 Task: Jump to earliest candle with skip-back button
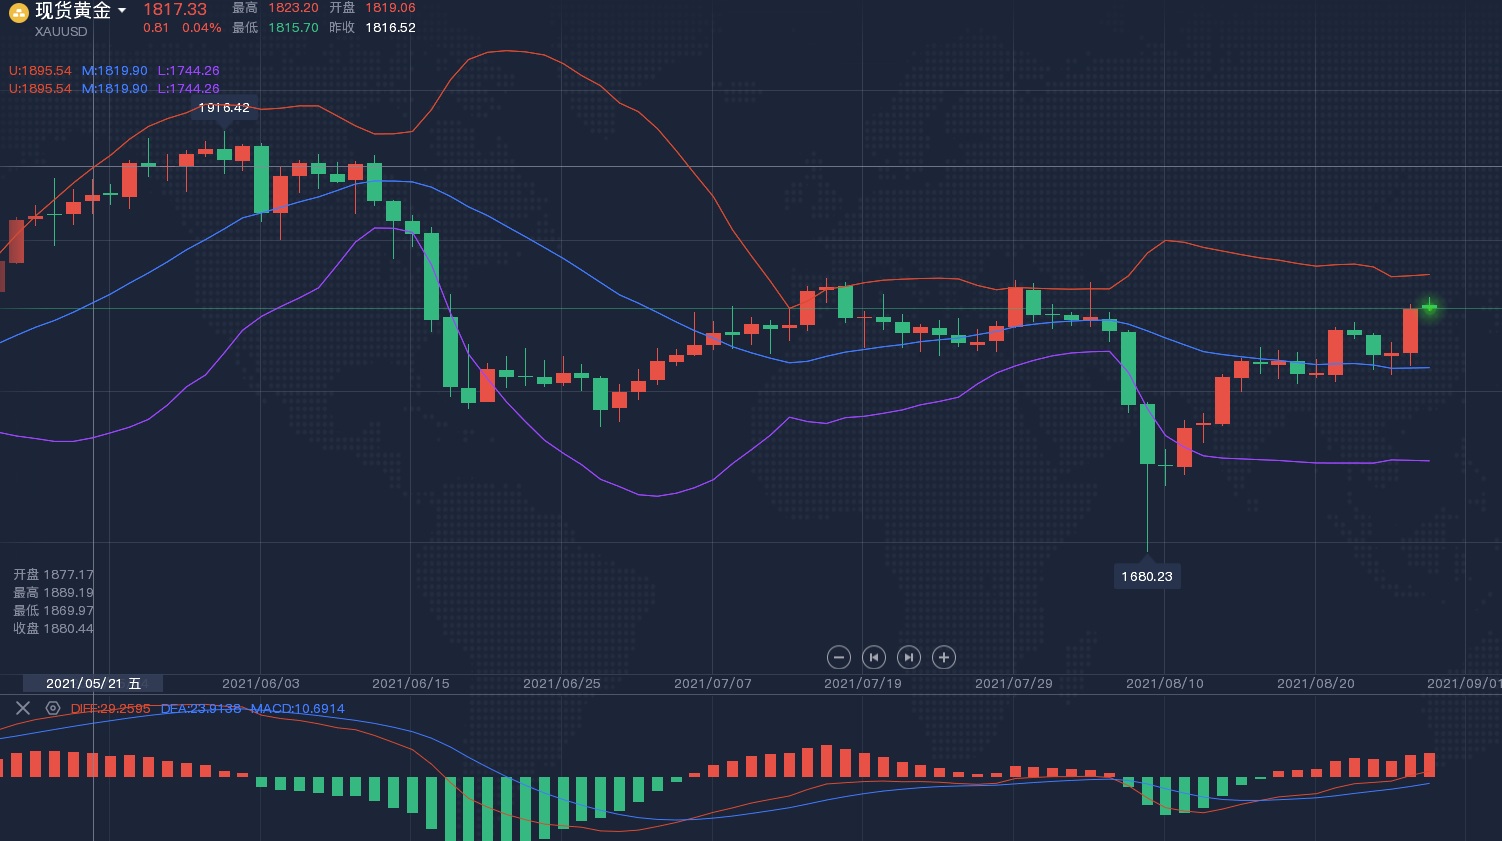click(x=873, y=657)
